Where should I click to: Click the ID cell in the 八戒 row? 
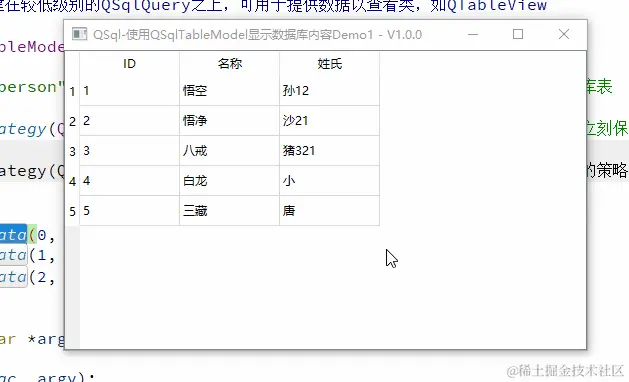pos(130,151)
